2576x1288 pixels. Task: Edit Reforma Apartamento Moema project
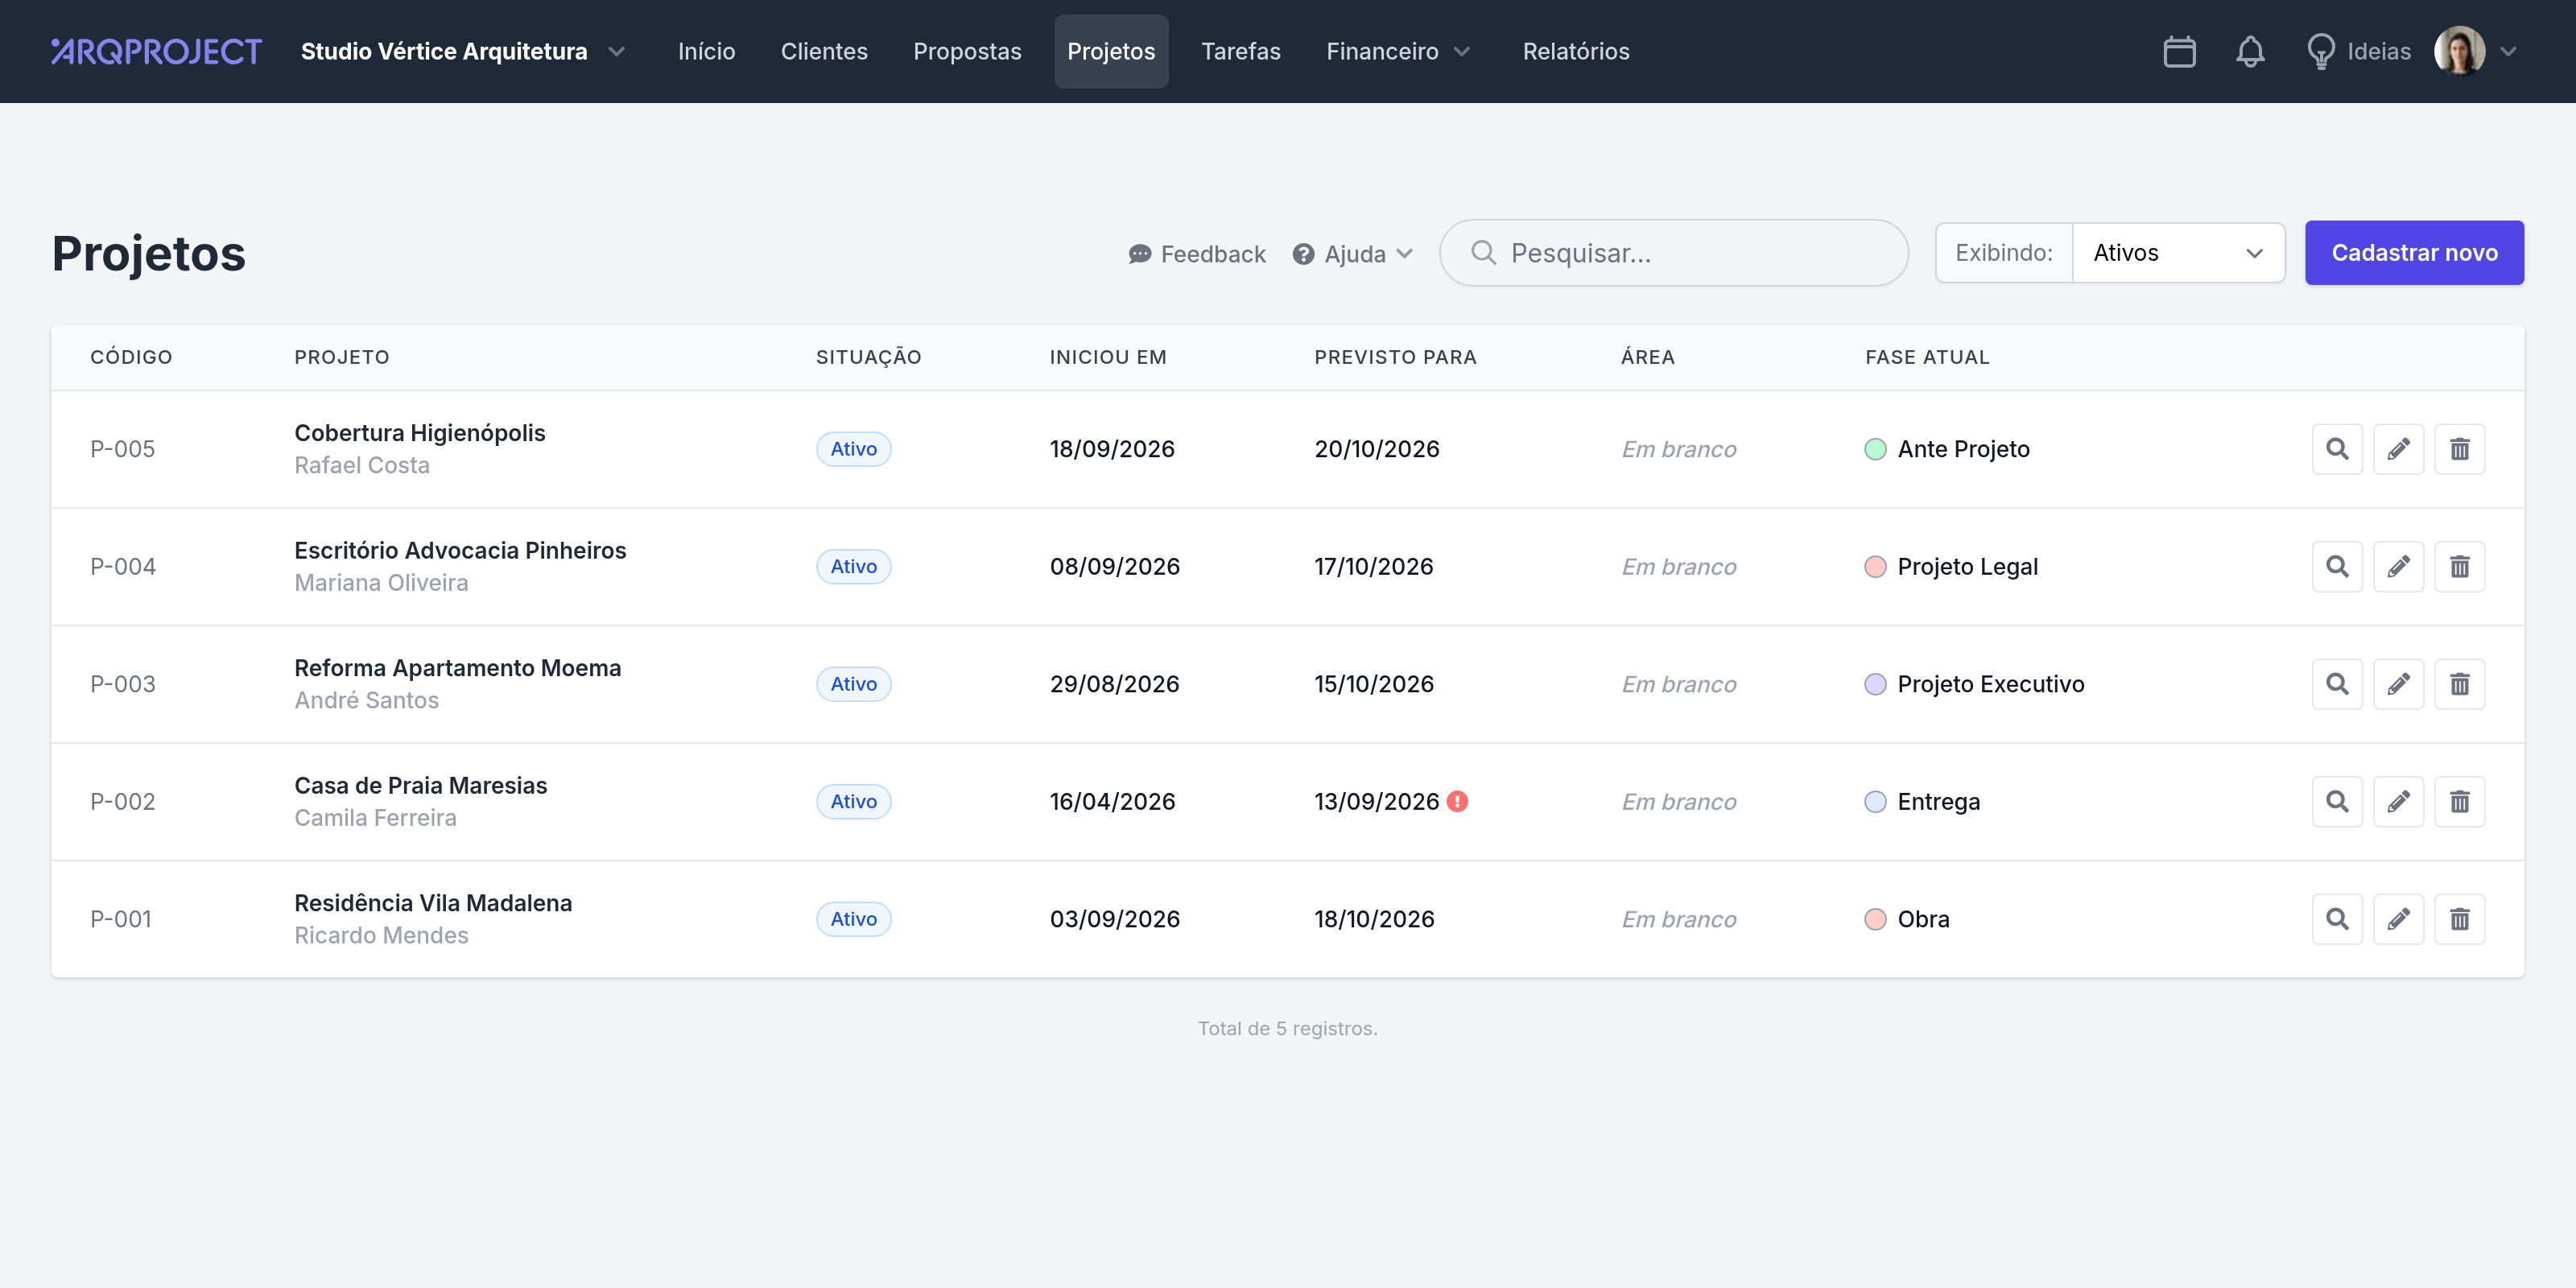pos(2398,684)
